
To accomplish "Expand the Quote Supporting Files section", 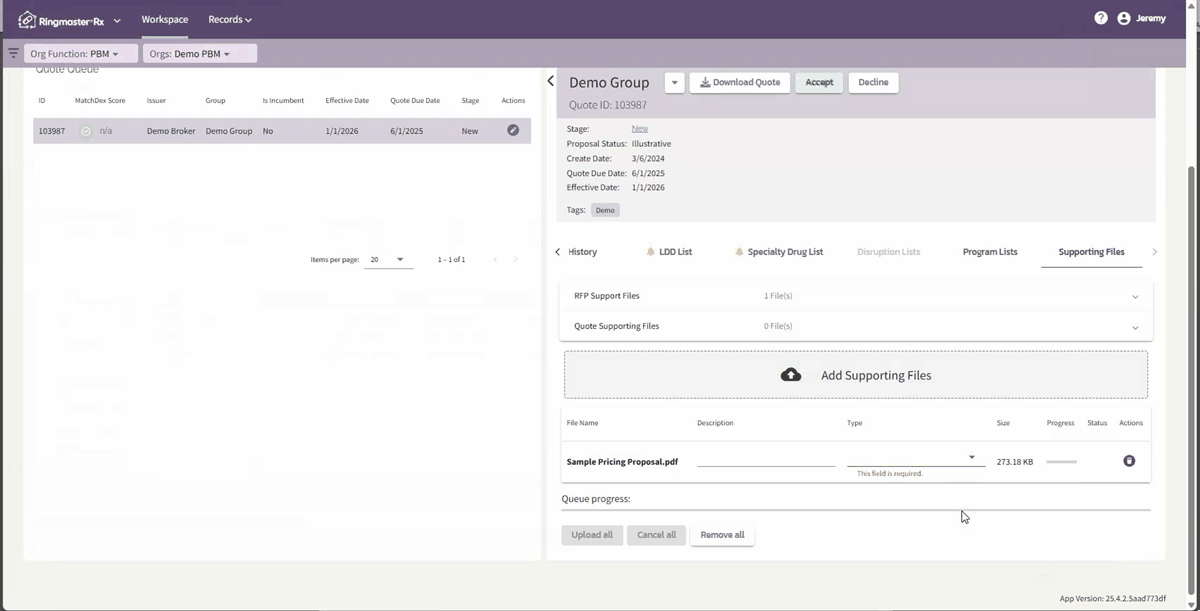I will (1135, 326).
